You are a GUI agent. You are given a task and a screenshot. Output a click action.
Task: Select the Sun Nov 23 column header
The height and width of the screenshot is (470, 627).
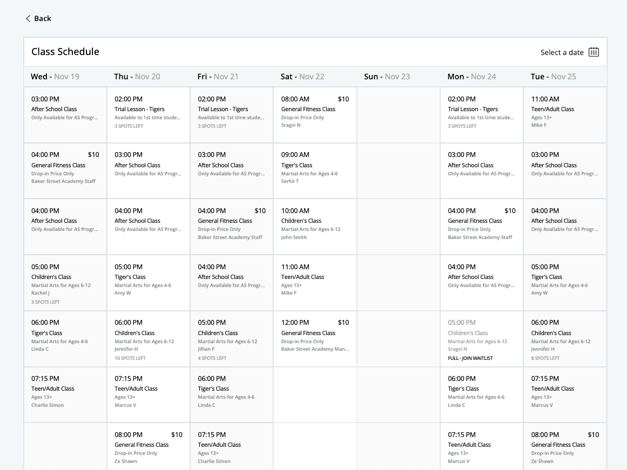(x=386, y=76)
